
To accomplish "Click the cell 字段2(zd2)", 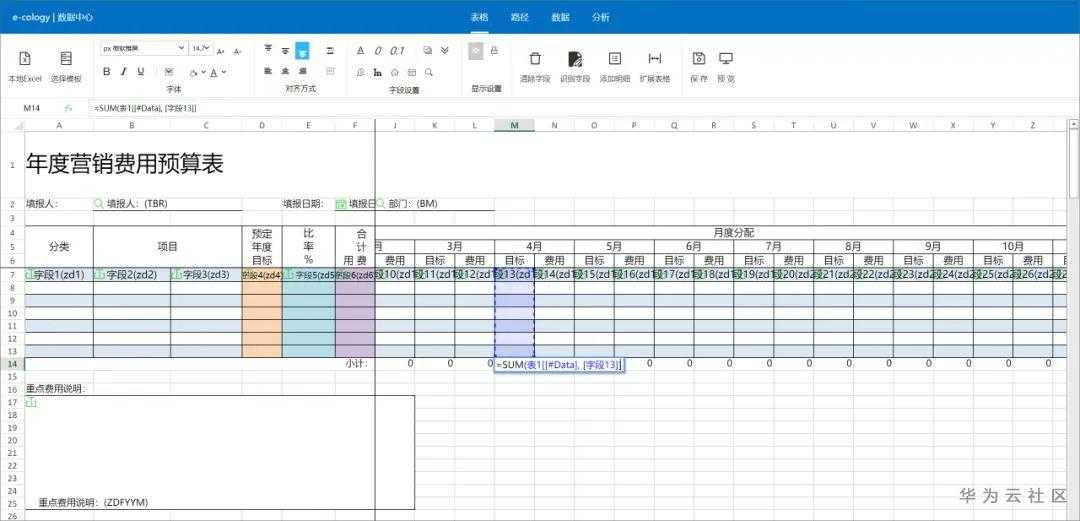I will tap(132, 274).
